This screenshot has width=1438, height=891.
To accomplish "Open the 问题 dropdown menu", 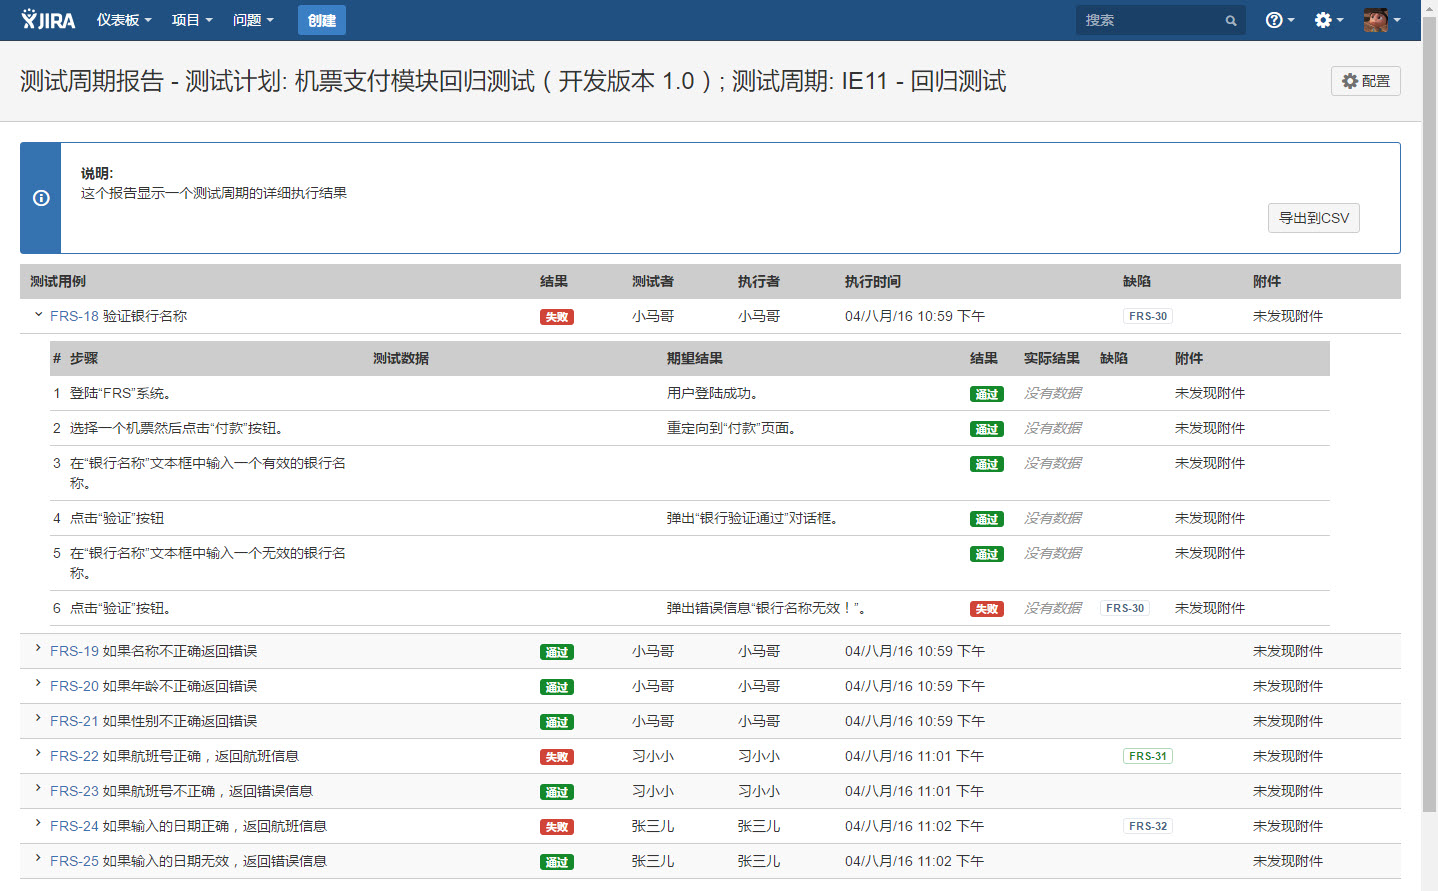I will pyautogui.click(x=253, y=20).
